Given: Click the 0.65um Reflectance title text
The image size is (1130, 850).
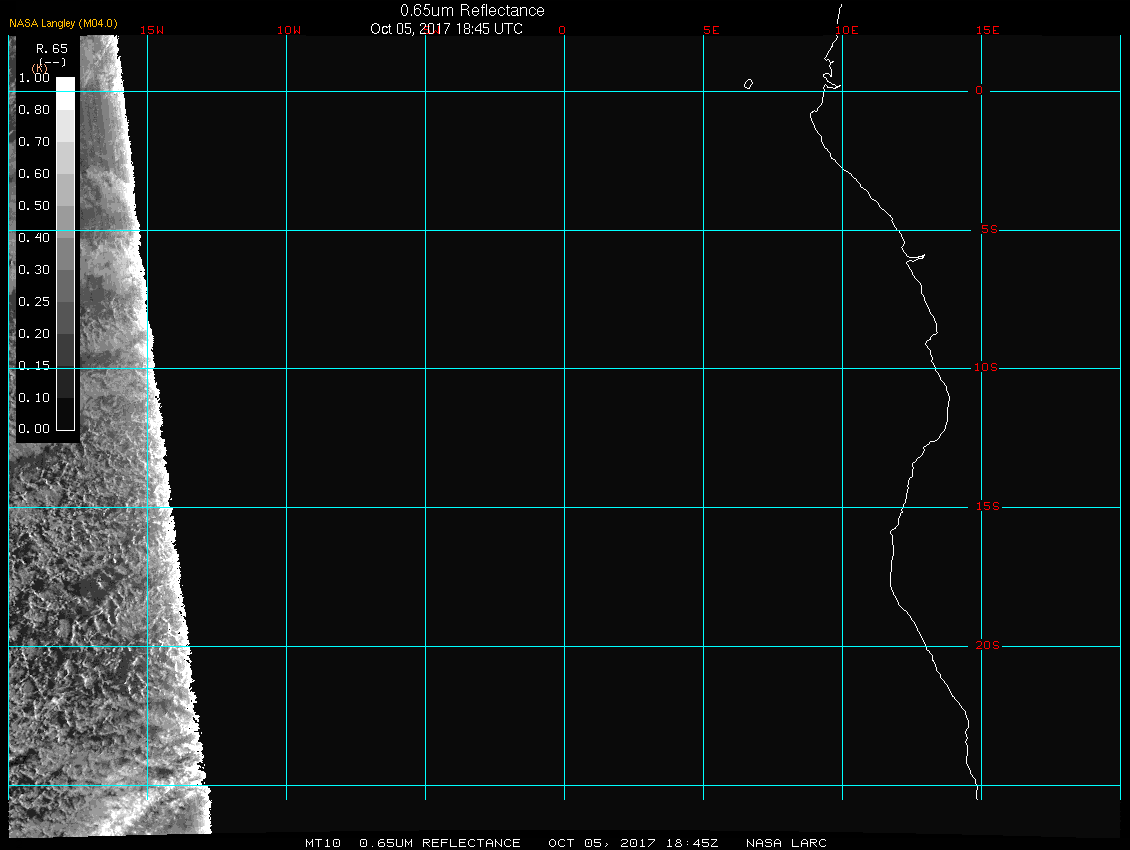Looking at the screenshot, I should [x=472, y=10].
